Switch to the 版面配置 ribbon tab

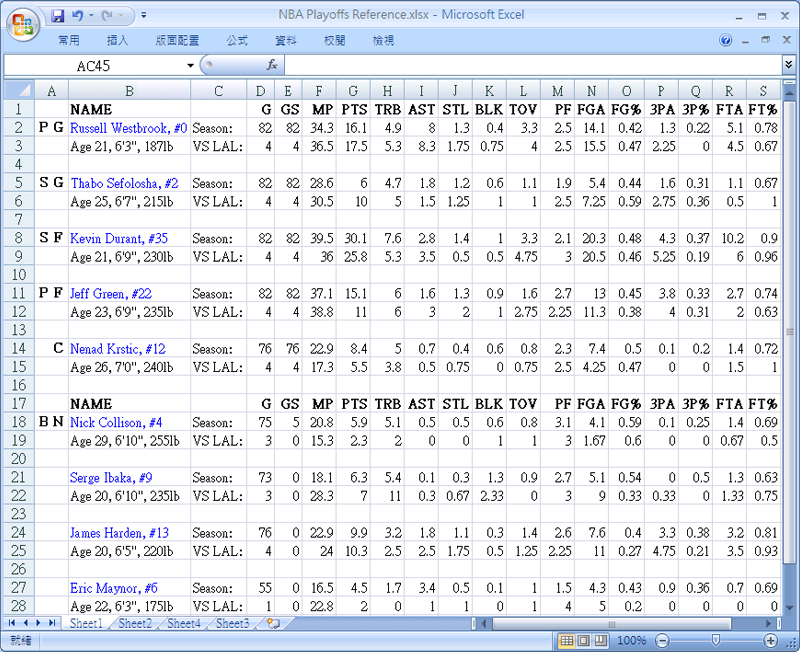177,40
